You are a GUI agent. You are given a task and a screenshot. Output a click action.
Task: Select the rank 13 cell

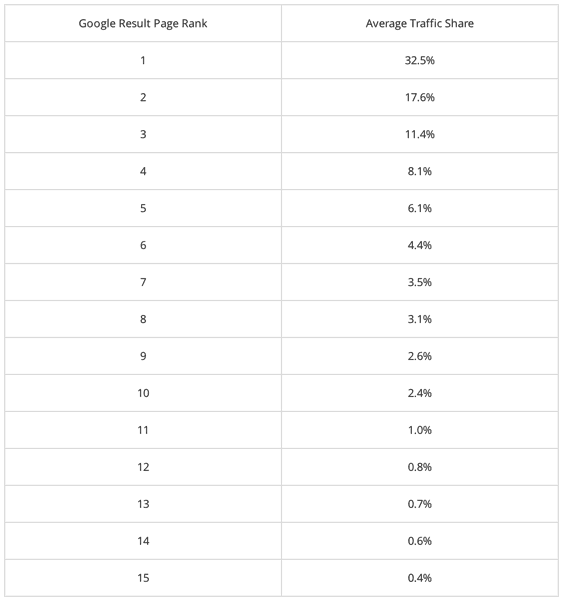click(143, 504)
